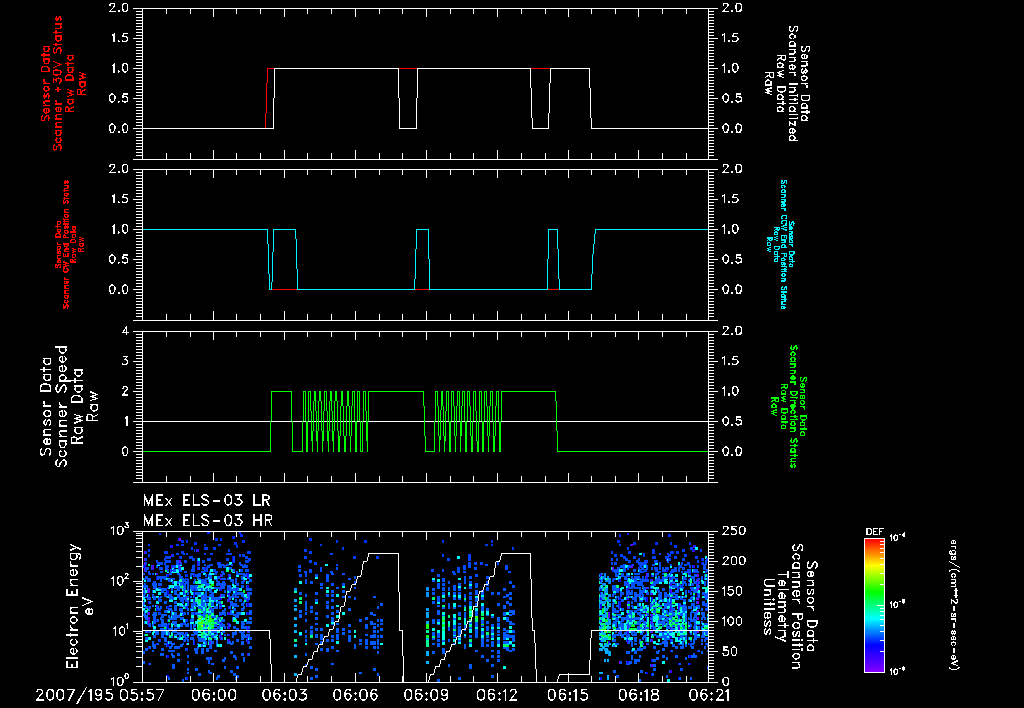Select the 10^1 tick on Electron Energy axis
This screenshot has height=708, width=1024.
(x=120, y=631)
